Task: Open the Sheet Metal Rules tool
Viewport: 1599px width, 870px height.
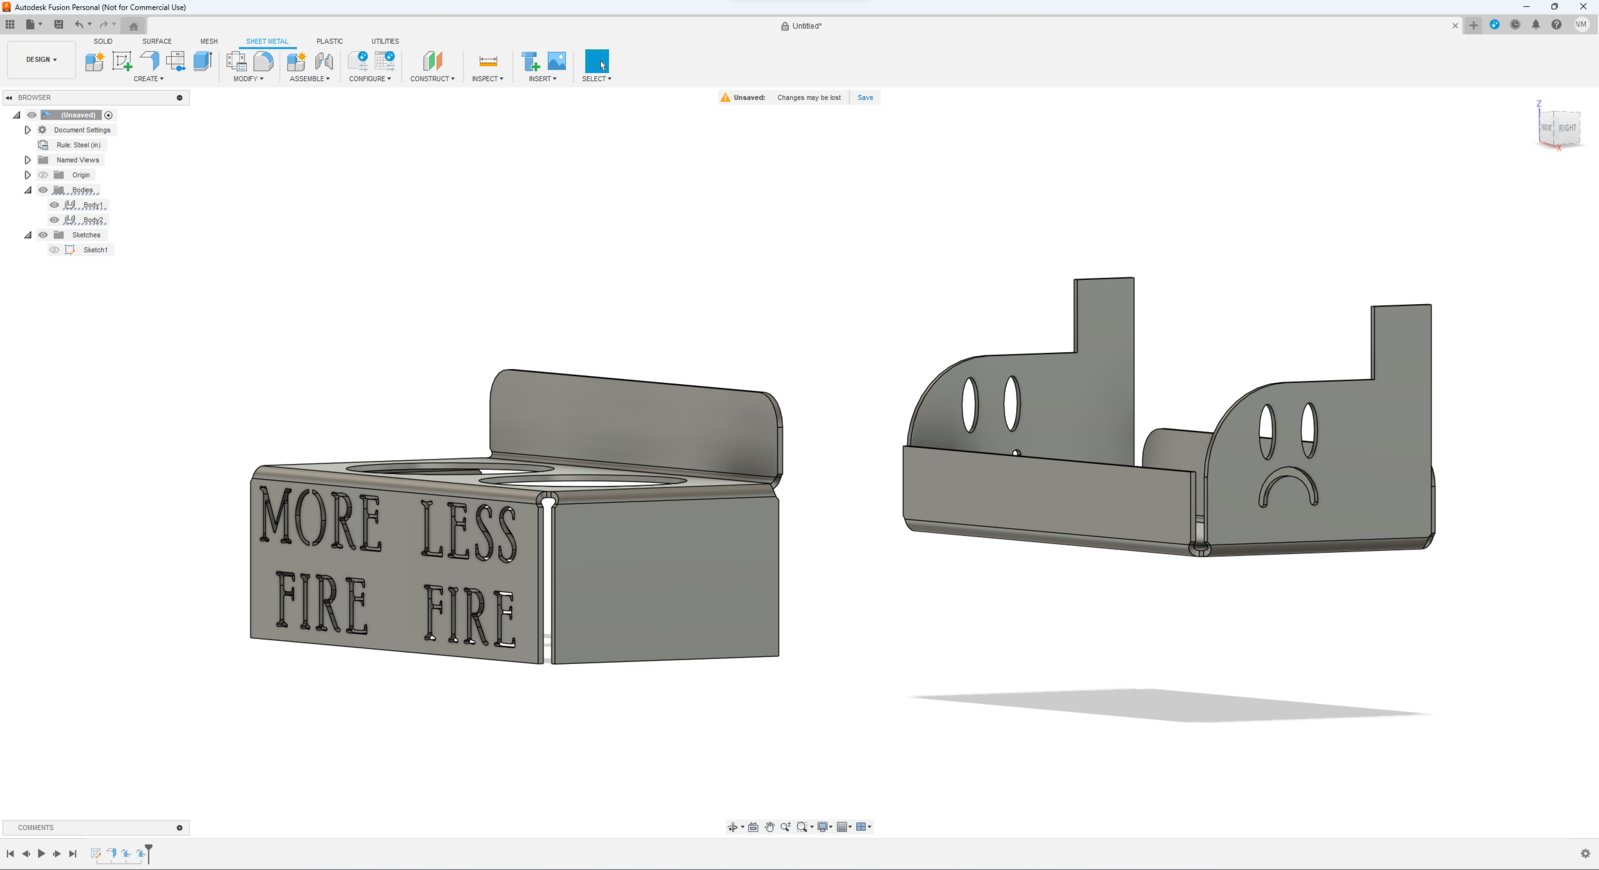Action: 237,61
